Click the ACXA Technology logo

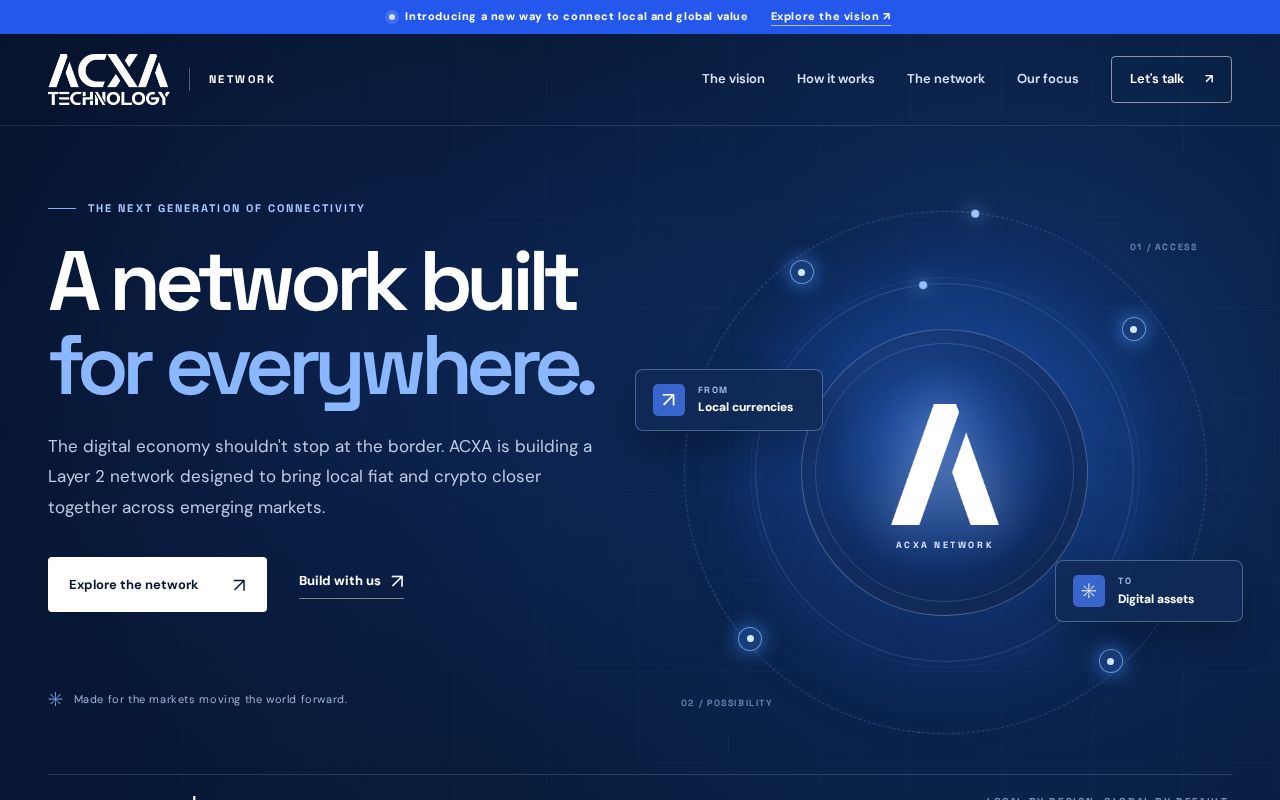click(x=109, y=79)
